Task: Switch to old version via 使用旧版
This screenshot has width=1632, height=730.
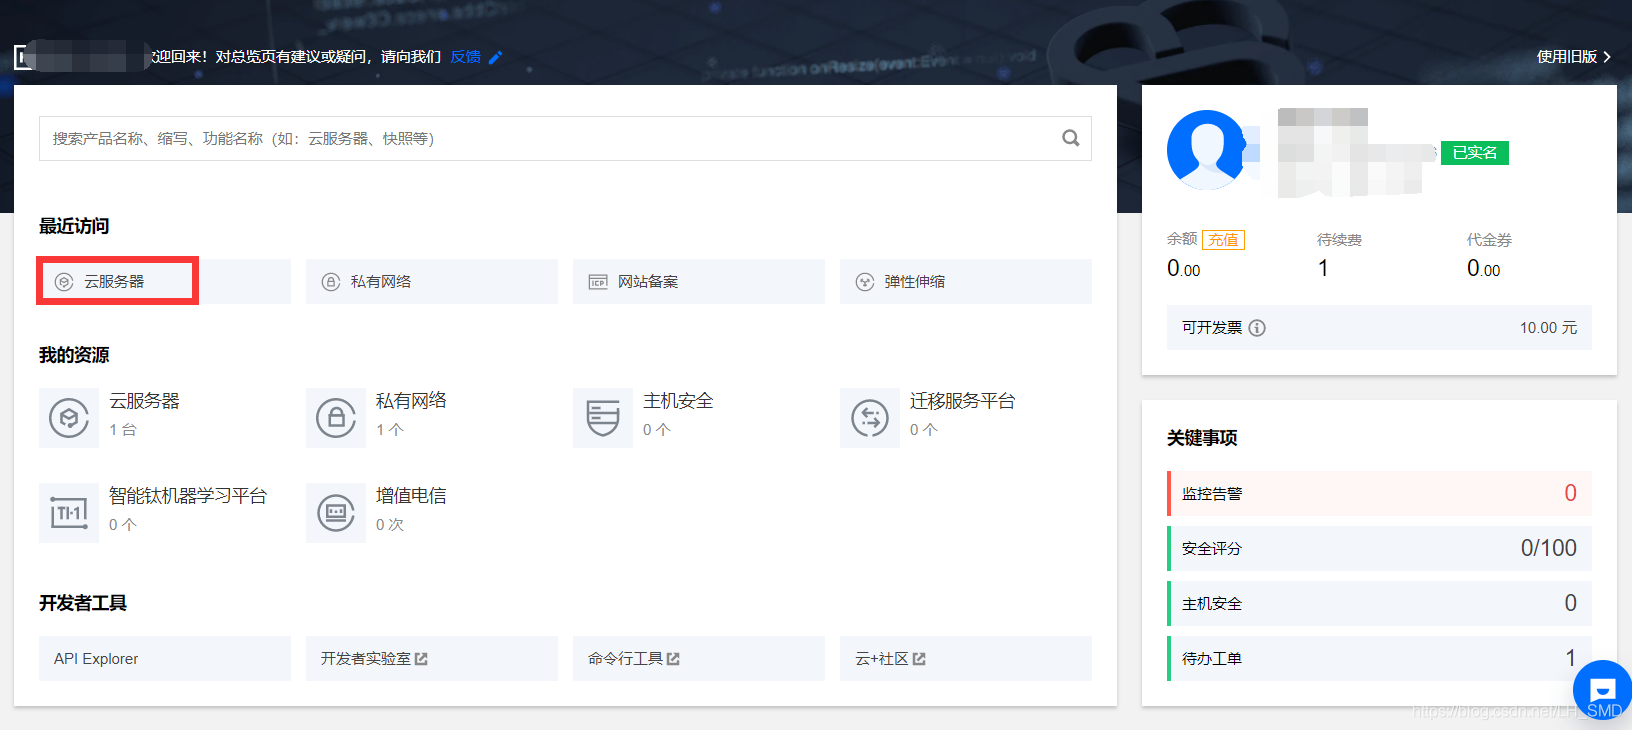Action: click(x=1572, y=57)
